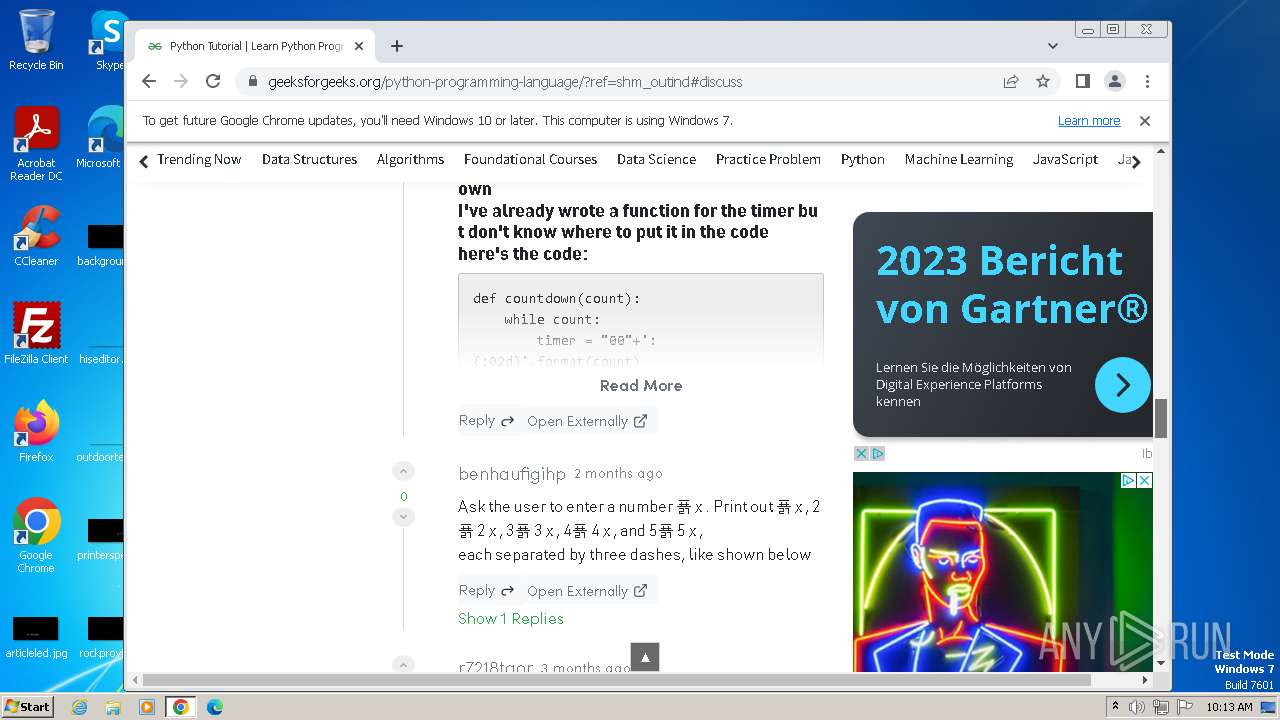Close the neon ad with its X icon
This screenshot has width=1280, height=720.
tap(1145, 481)
